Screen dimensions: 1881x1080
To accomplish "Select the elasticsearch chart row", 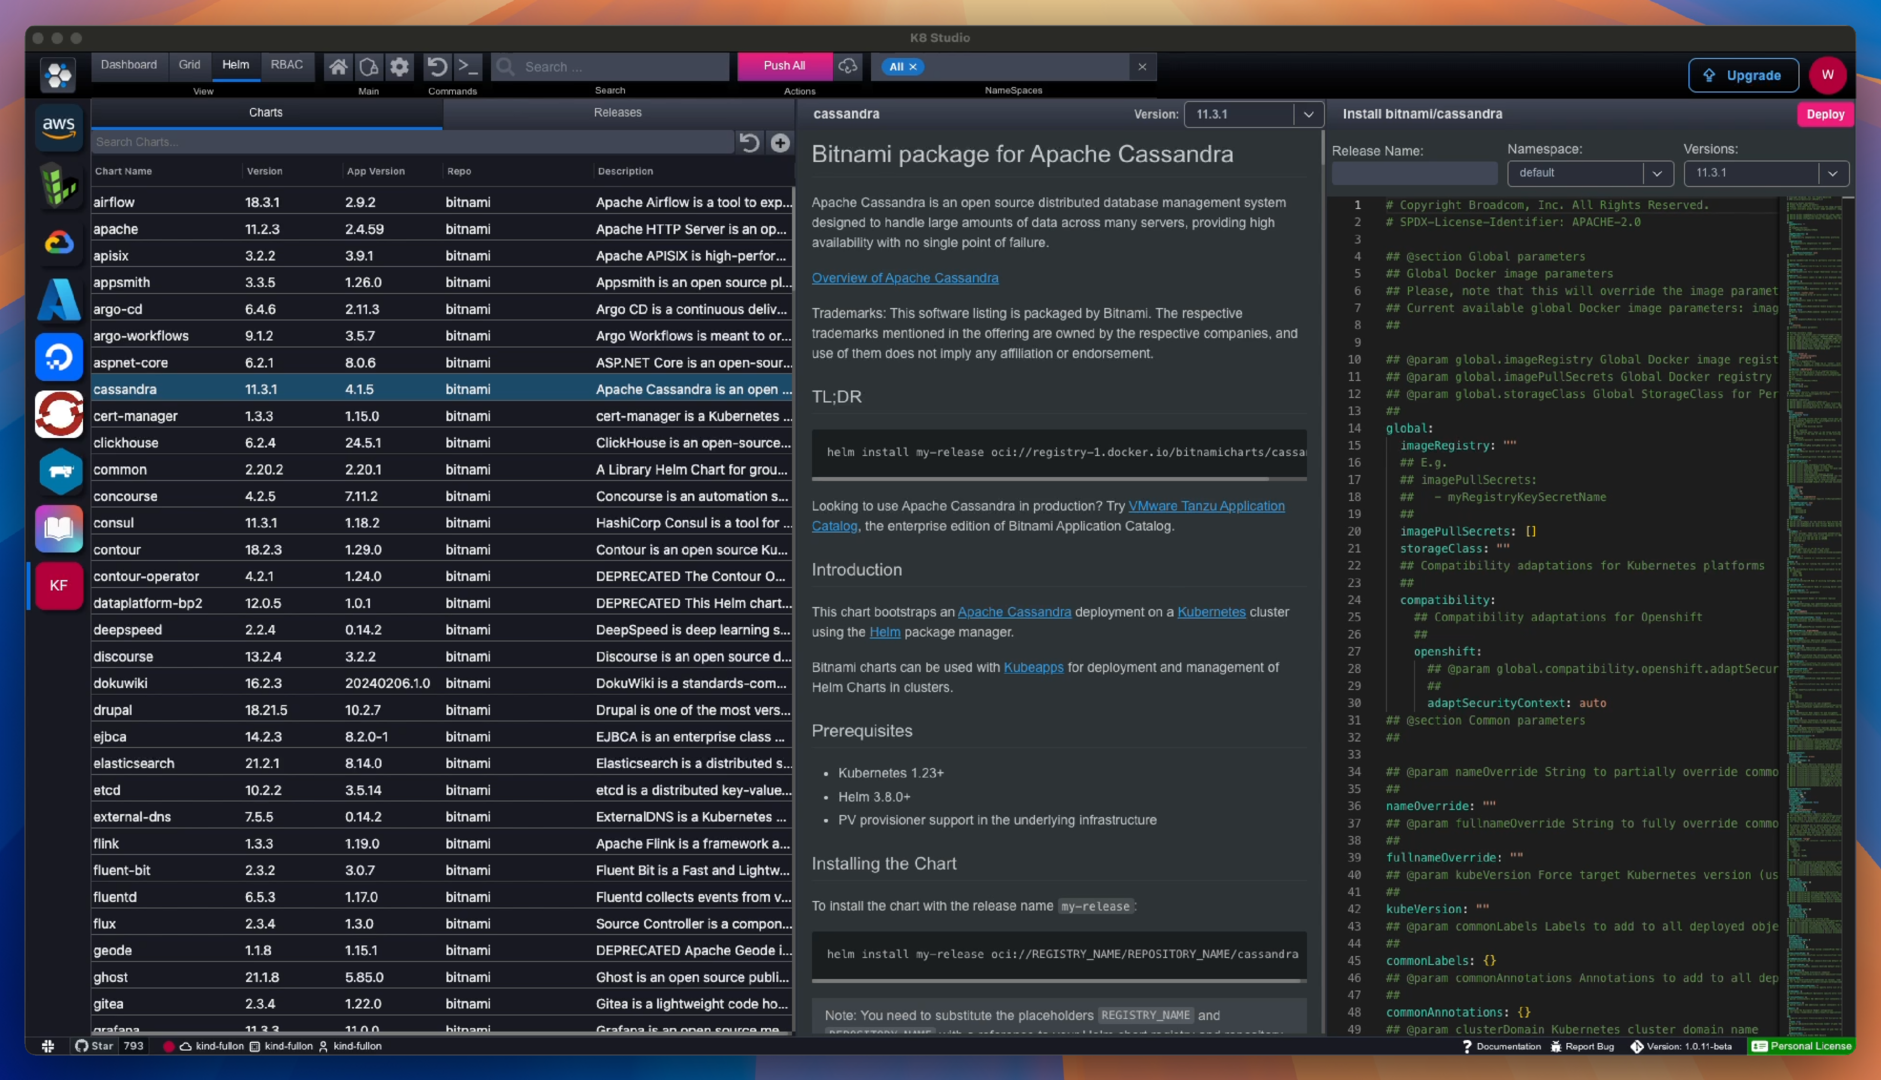I will (x=442, y=764).
